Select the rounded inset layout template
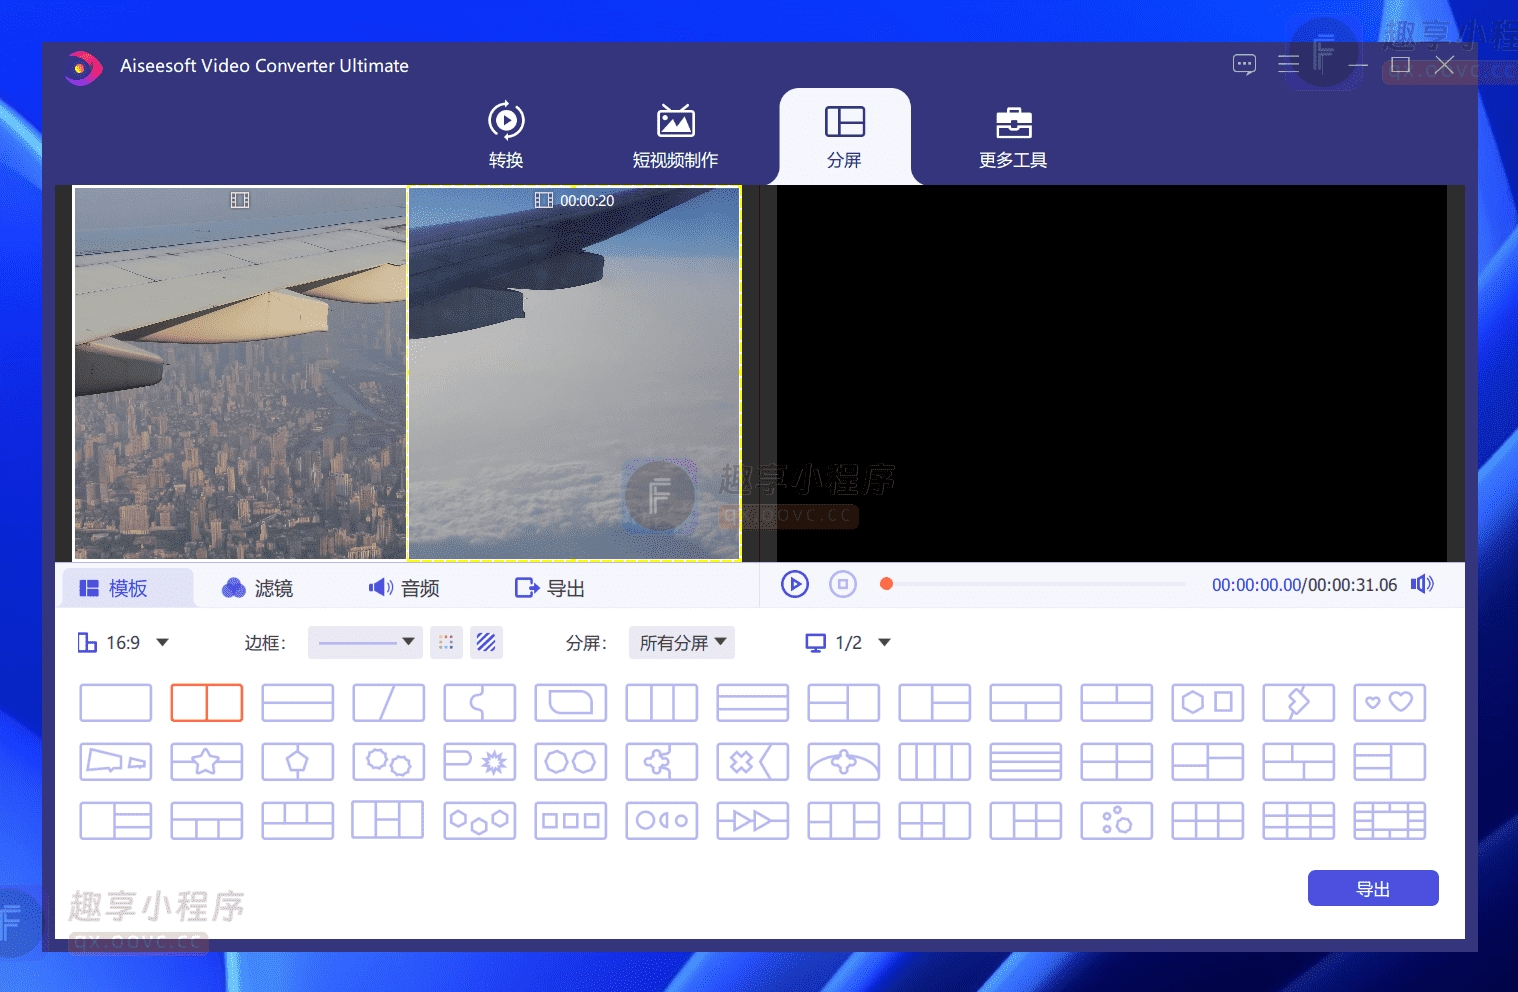1518x992 pixels. 571,703
